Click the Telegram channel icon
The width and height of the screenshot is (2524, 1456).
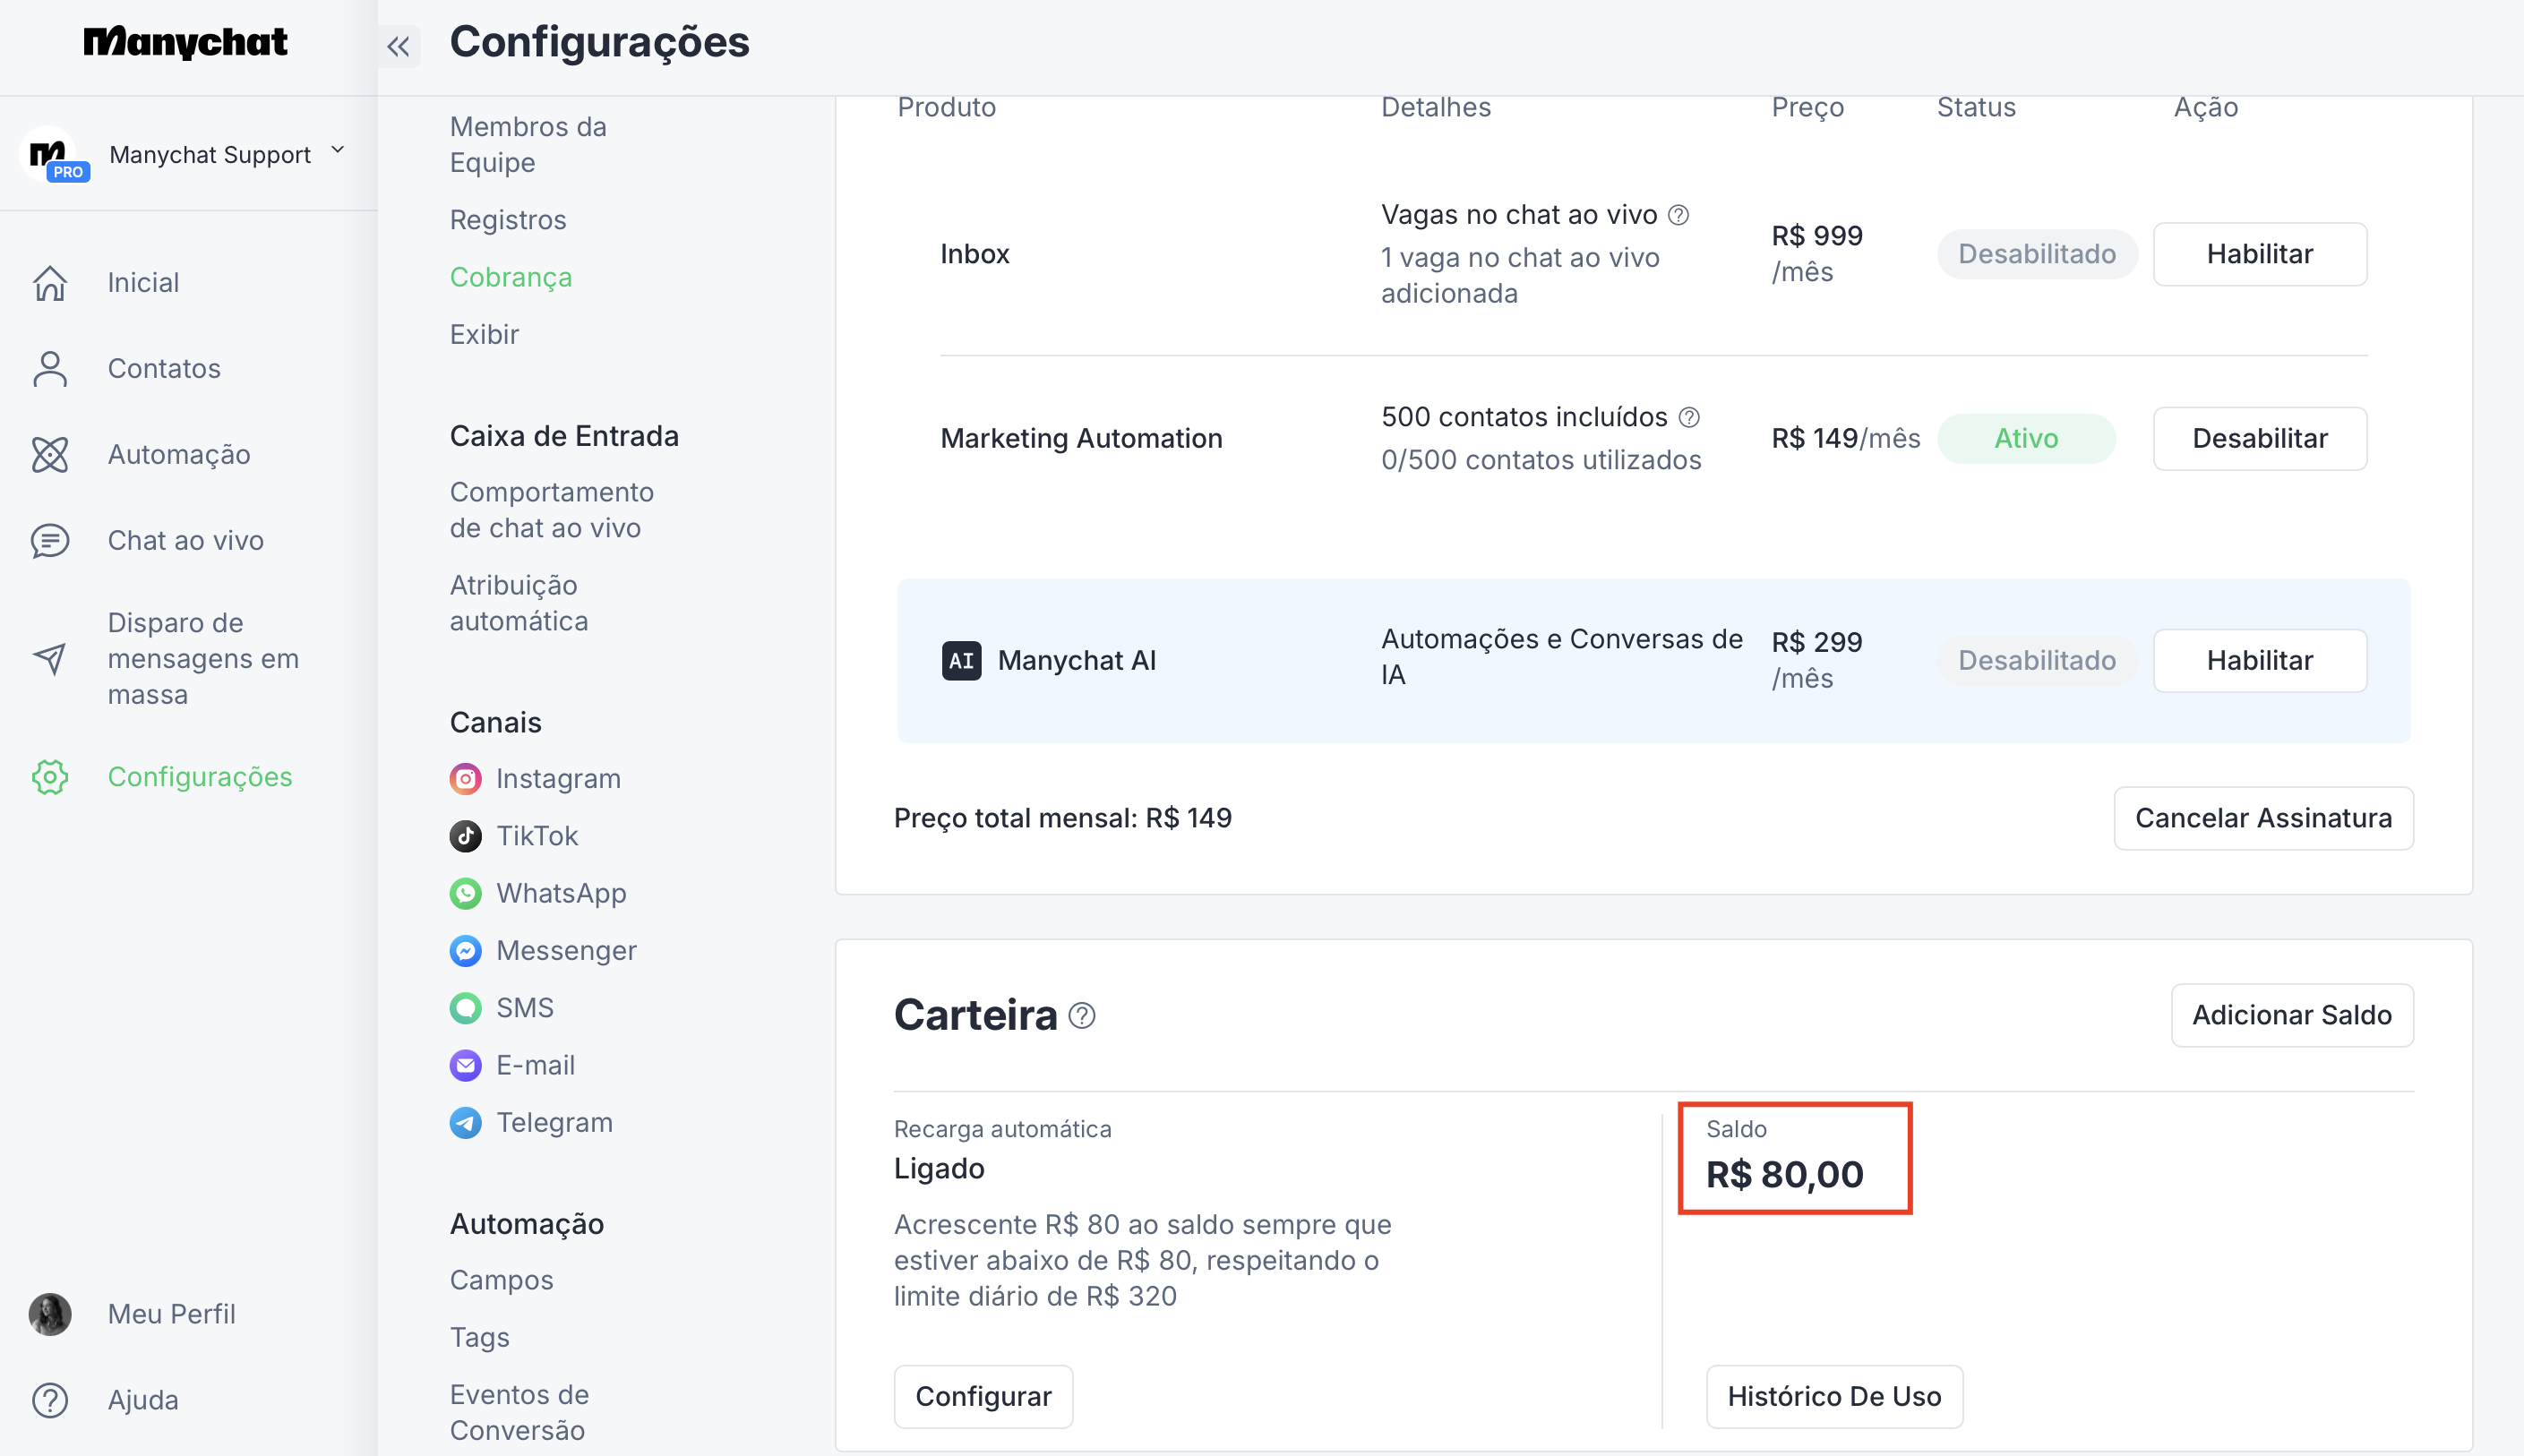coord(465,1122)
